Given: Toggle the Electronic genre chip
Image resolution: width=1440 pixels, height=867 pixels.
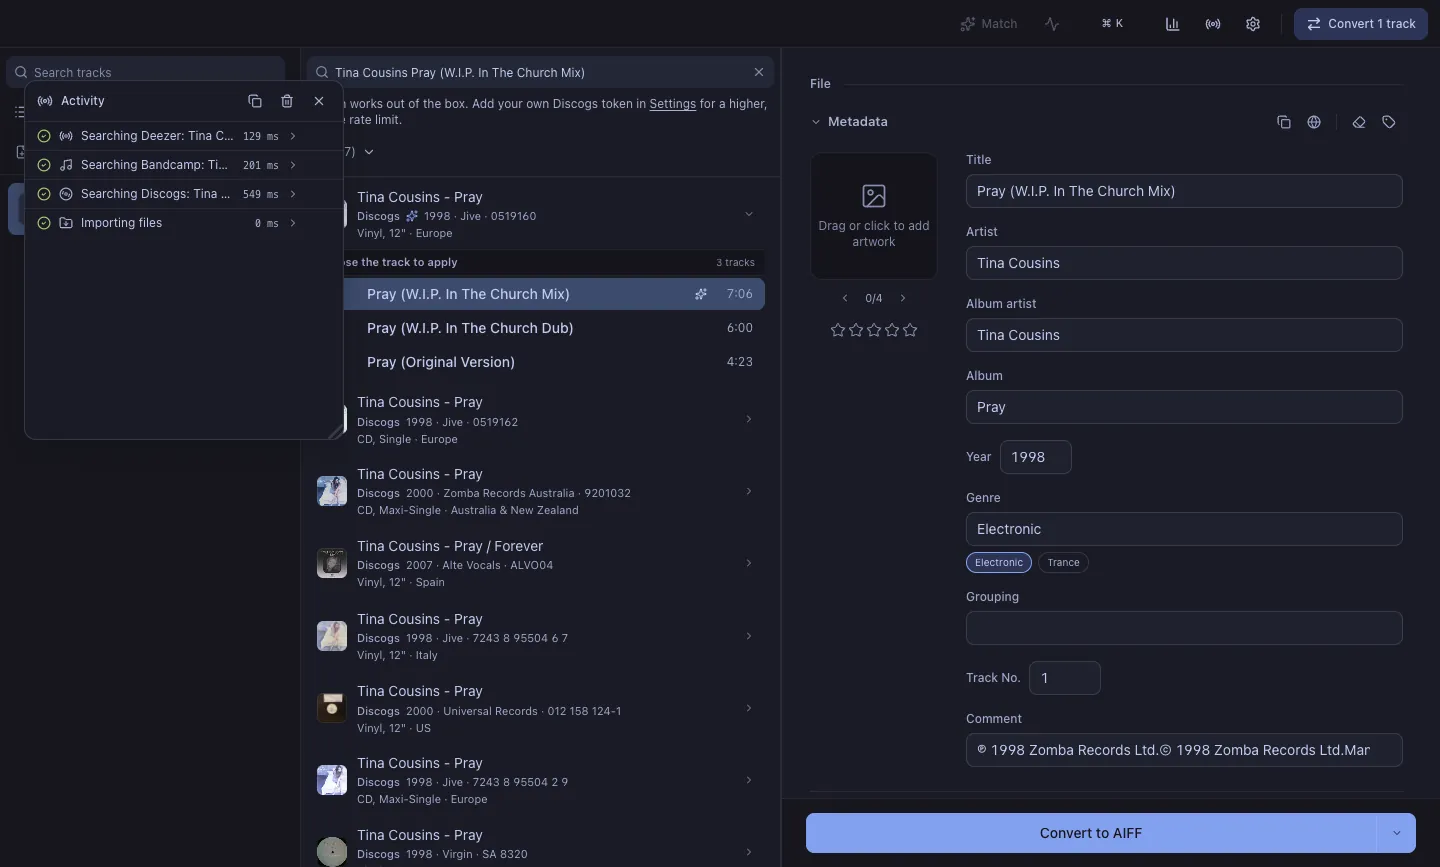Looking at the screenshot, I should point(999,563).
